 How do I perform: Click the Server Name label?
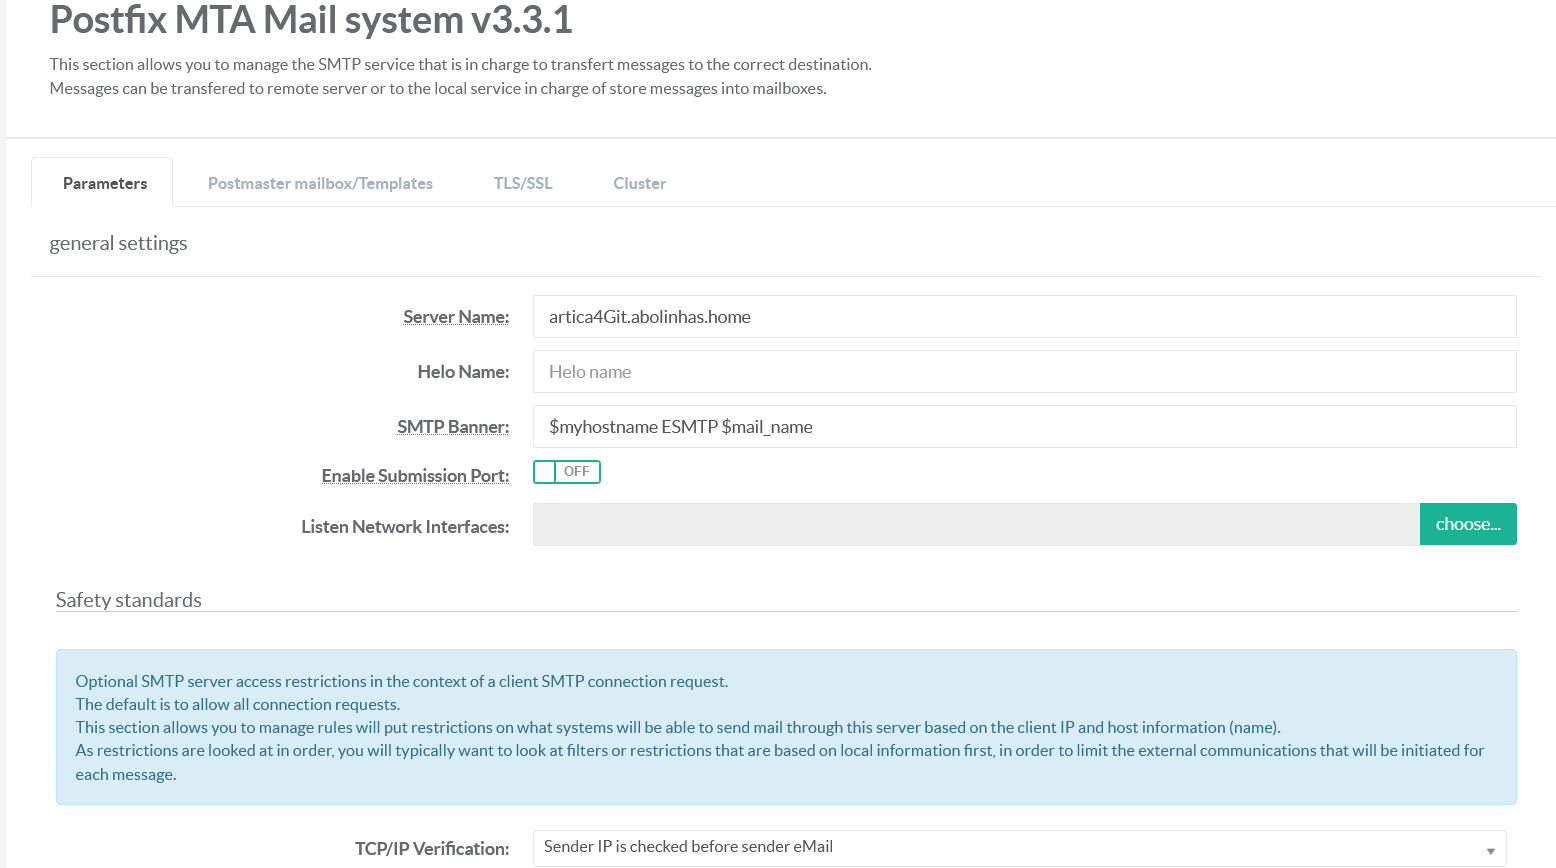456,317
